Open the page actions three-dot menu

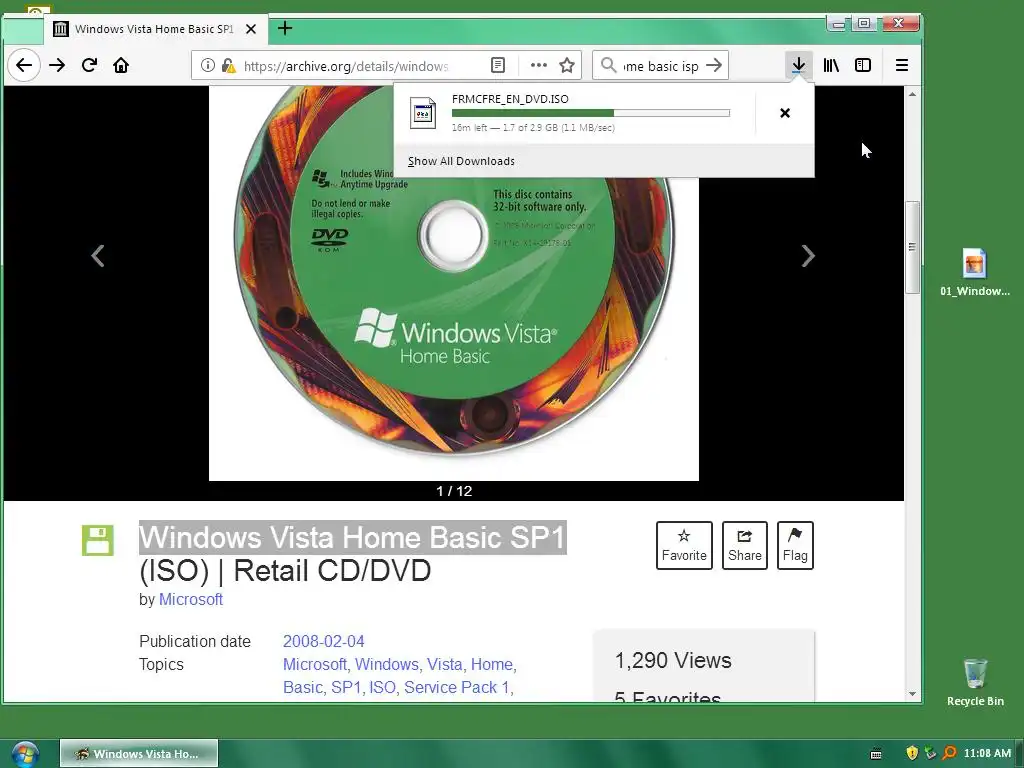pyautogui.click(x=539, y=65)
